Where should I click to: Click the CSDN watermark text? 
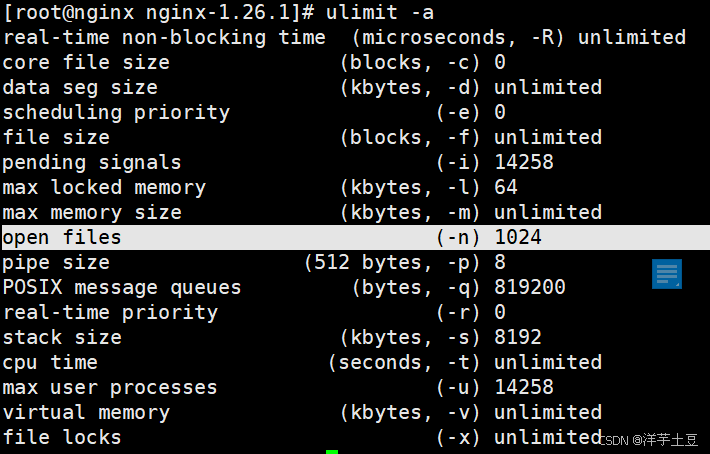coord(648,440)
